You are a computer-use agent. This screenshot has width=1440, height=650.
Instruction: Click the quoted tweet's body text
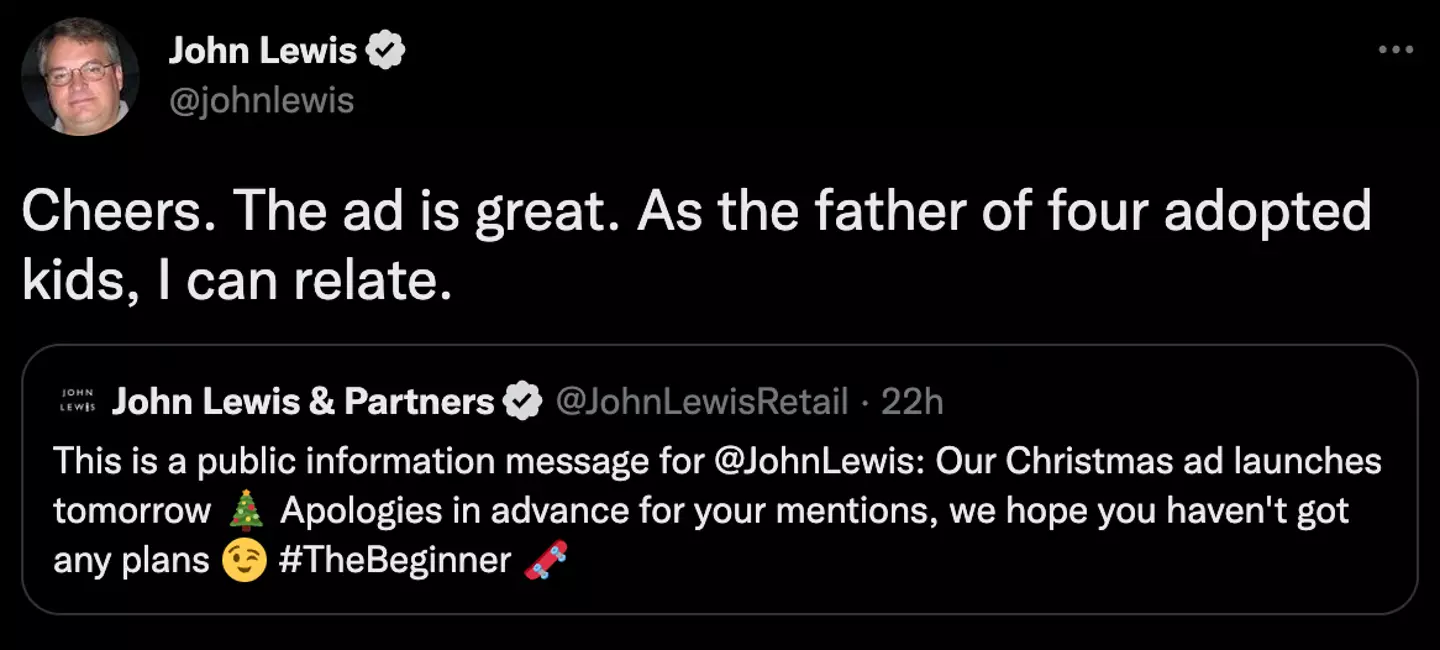pos(700,510)
